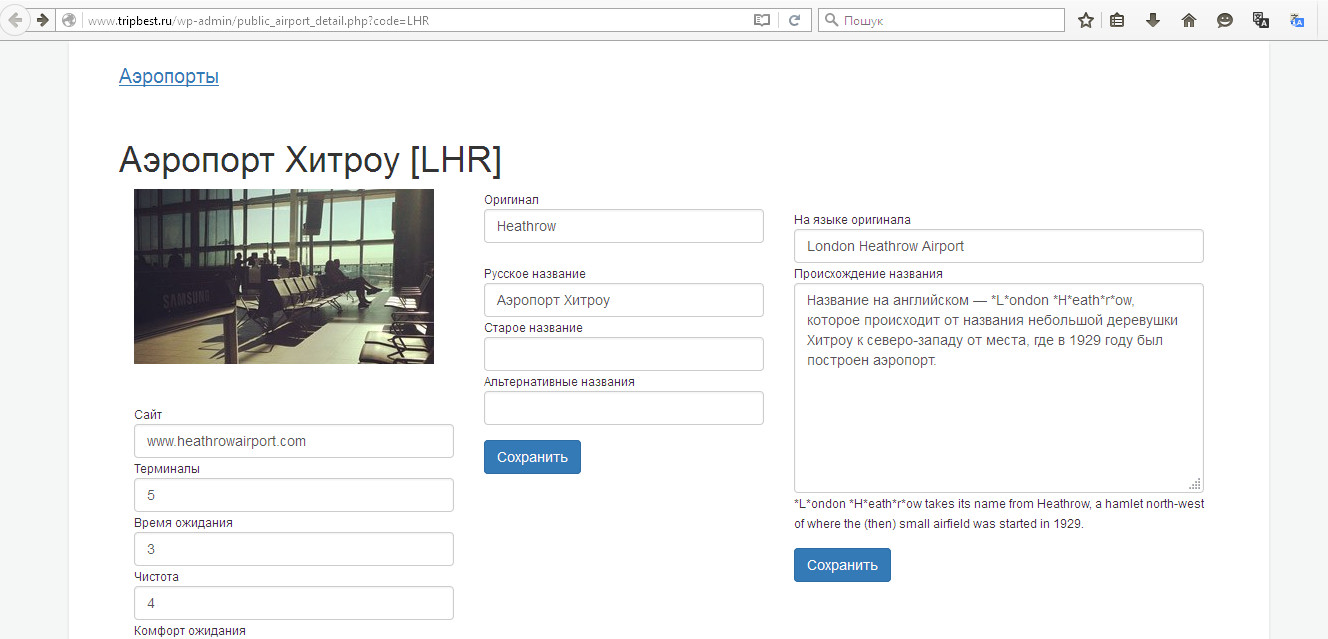Click the blue Google Translate icon
Screen dimensions: 1328x639
(1297, 20)
